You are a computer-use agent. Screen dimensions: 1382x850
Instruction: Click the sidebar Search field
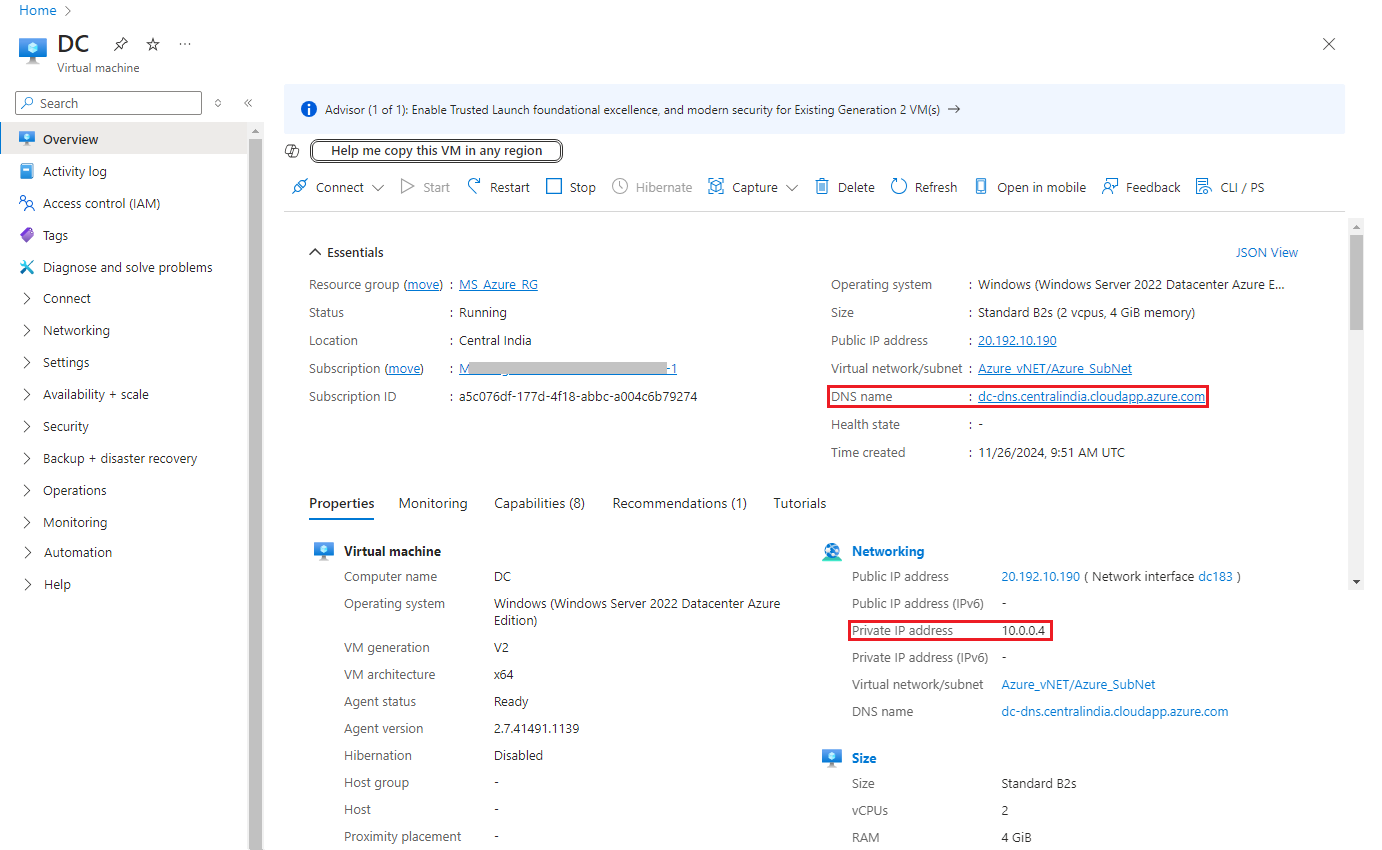[109, 103]
